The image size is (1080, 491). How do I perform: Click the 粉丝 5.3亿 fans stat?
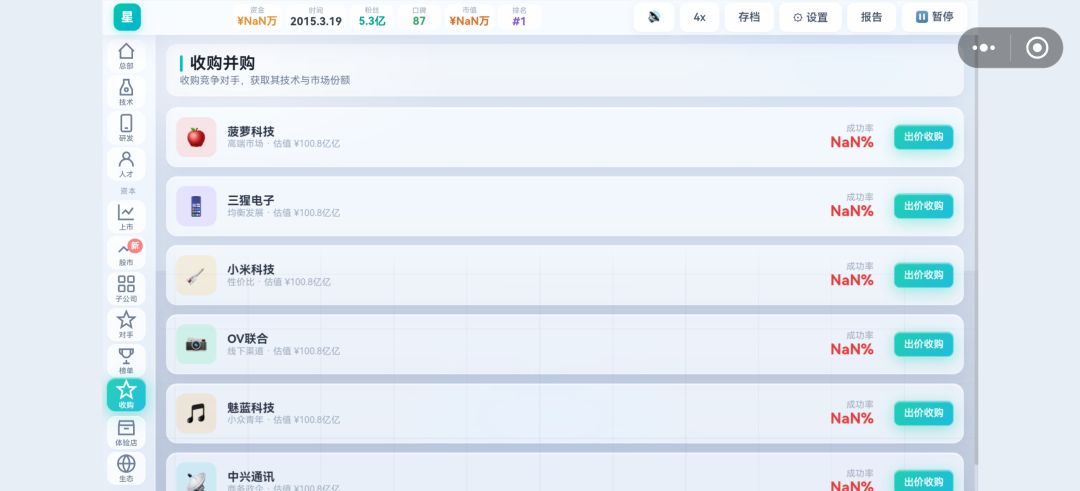[x=372, y=17]
